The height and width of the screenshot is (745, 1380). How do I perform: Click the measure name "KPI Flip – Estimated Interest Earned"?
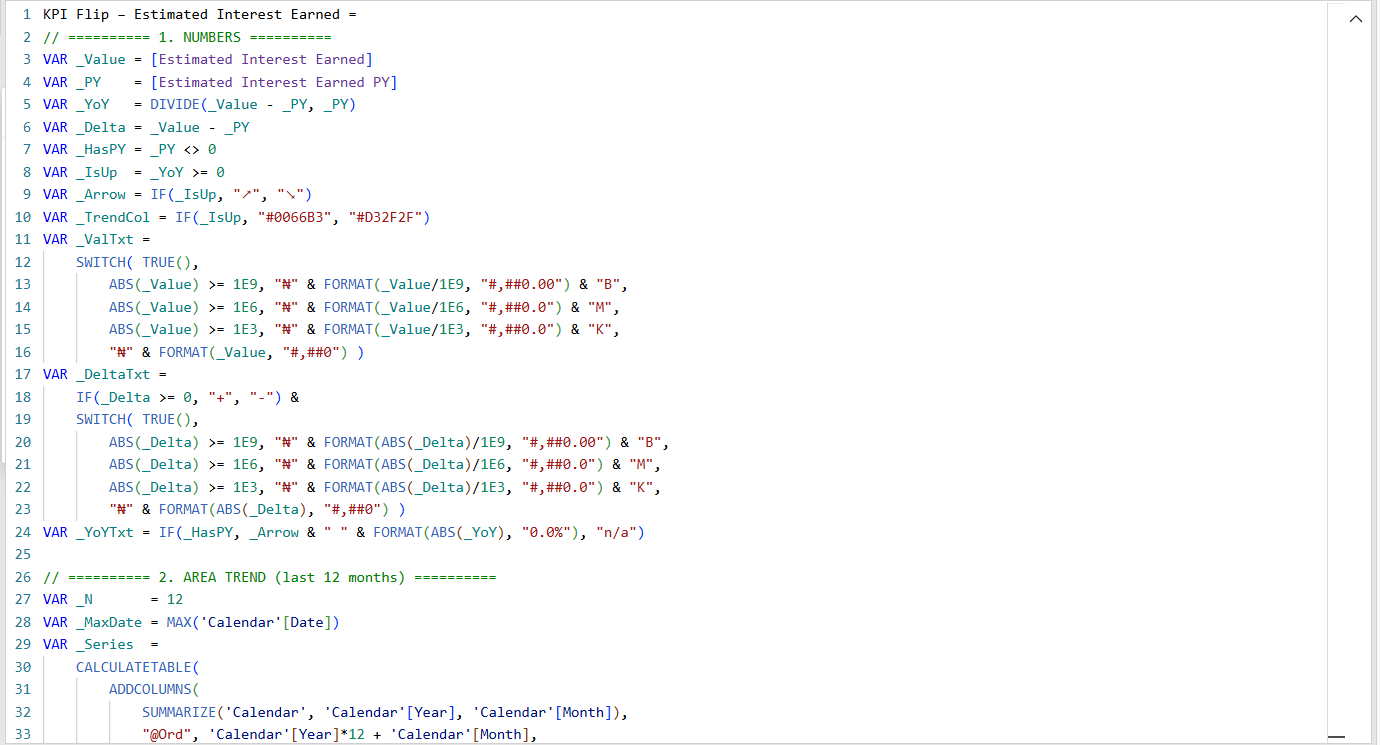point(192,15)
